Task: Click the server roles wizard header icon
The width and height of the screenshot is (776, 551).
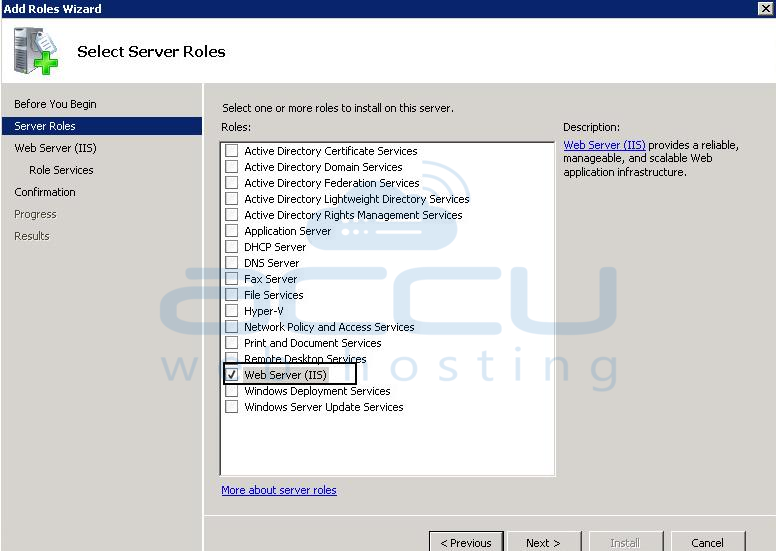Action: 36,51
